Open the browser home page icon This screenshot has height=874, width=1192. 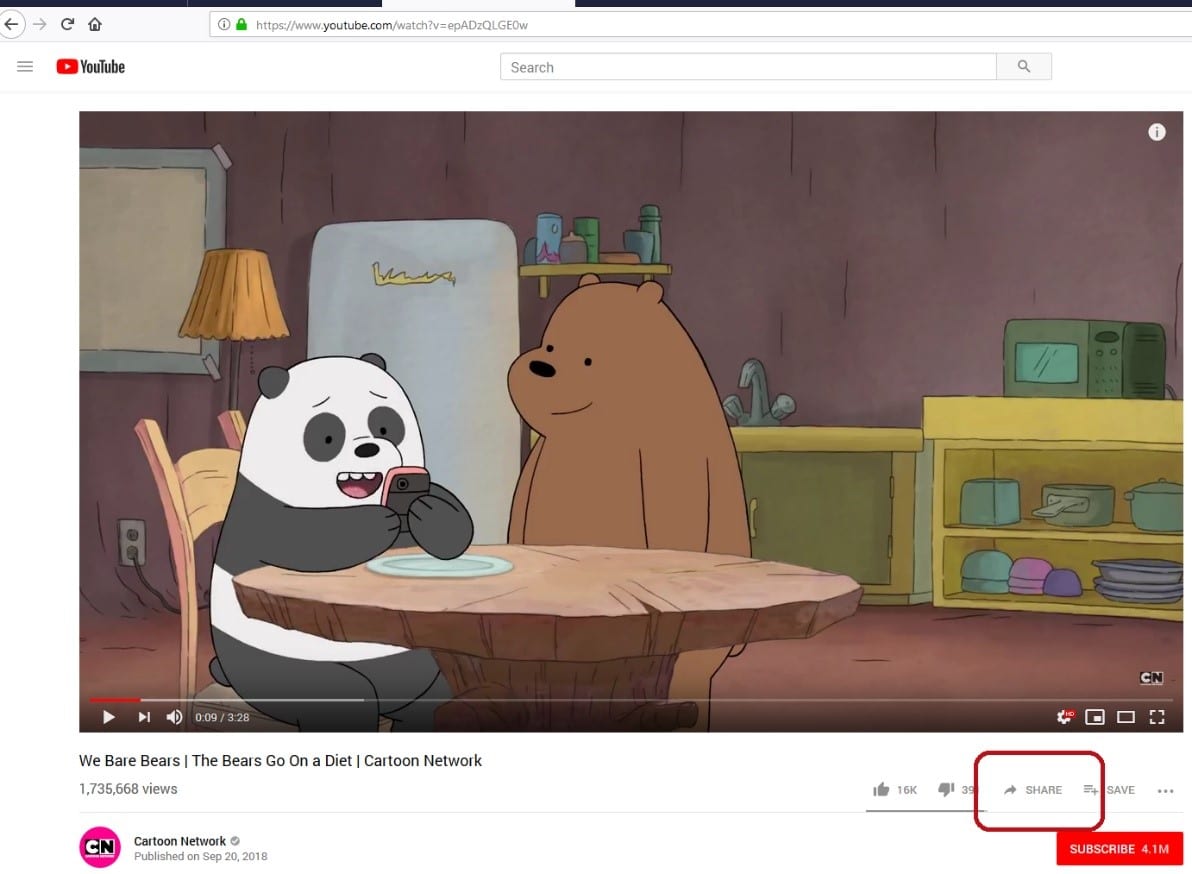pos(95,24)
